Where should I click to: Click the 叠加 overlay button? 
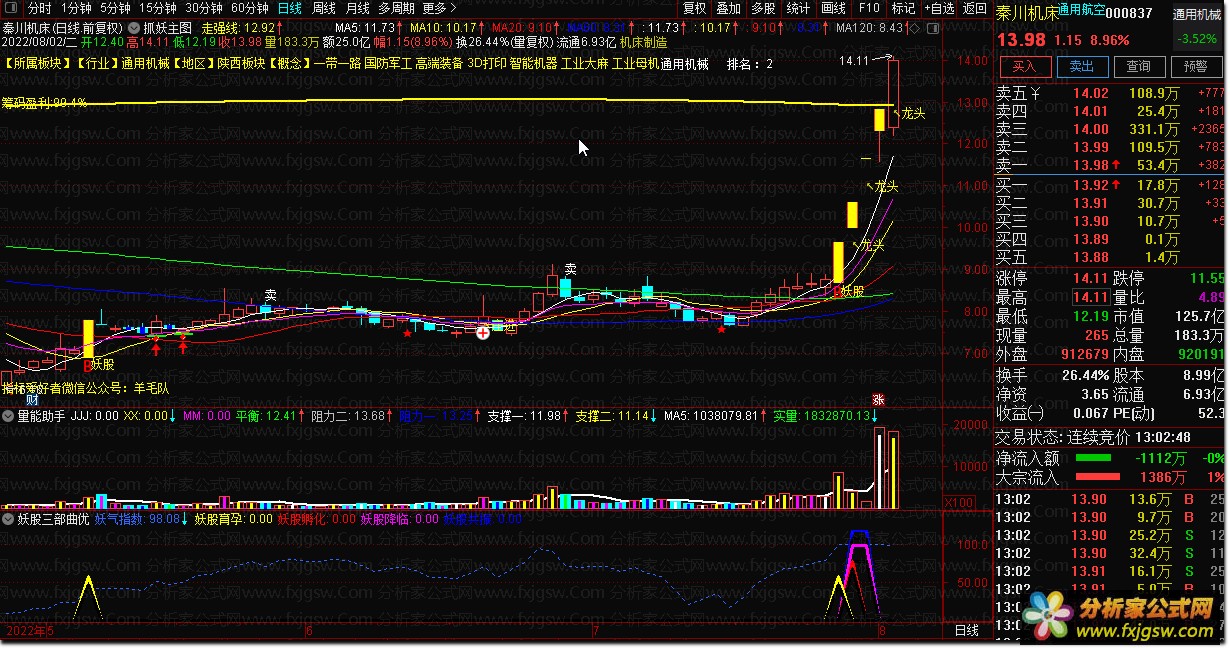(729, 8)
